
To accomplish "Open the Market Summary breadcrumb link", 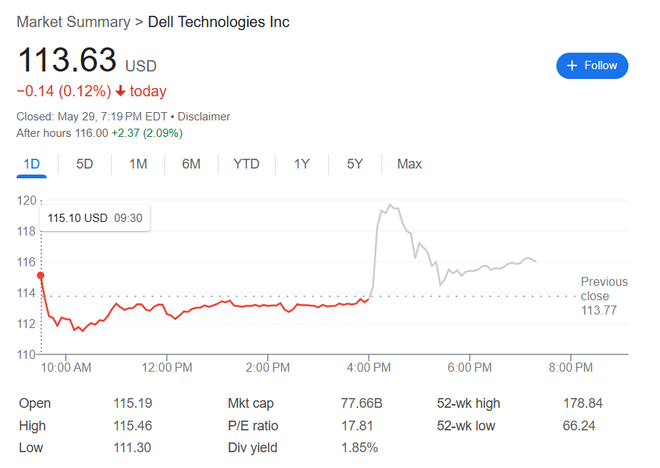I will [73, 22].
